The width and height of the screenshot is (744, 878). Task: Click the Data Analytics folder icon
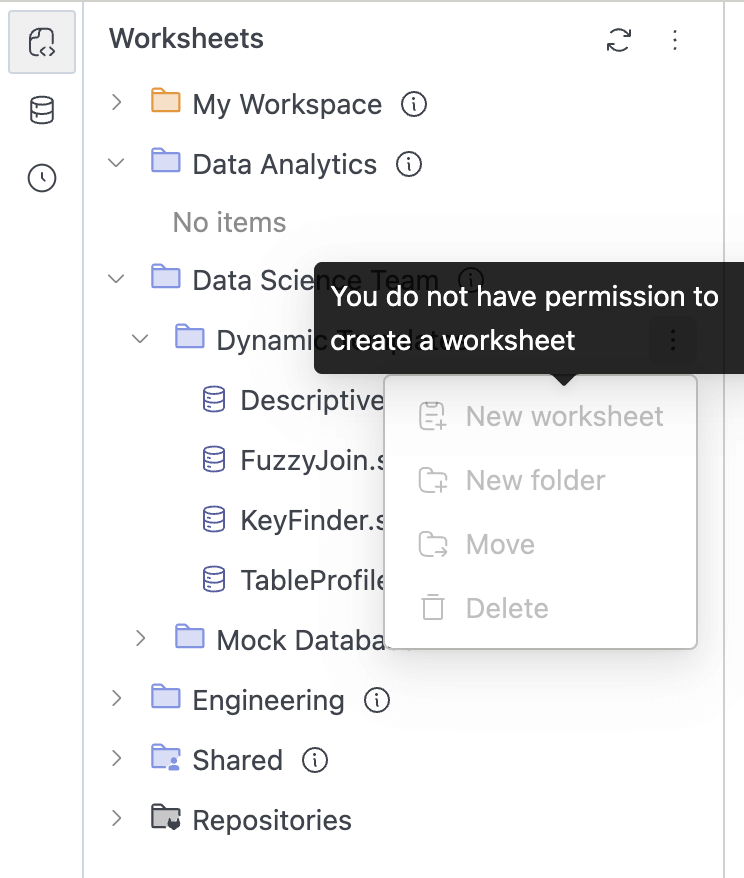click(166, 161)
